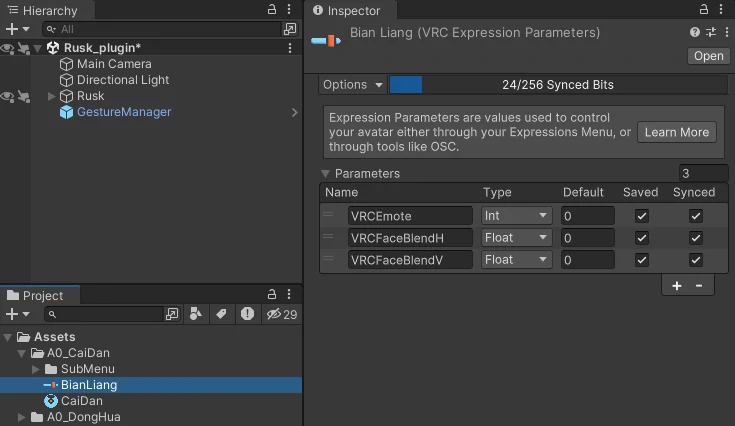Open the Options dropdown in Inspector
Viewport: 735px width, 426px height.
354,85
